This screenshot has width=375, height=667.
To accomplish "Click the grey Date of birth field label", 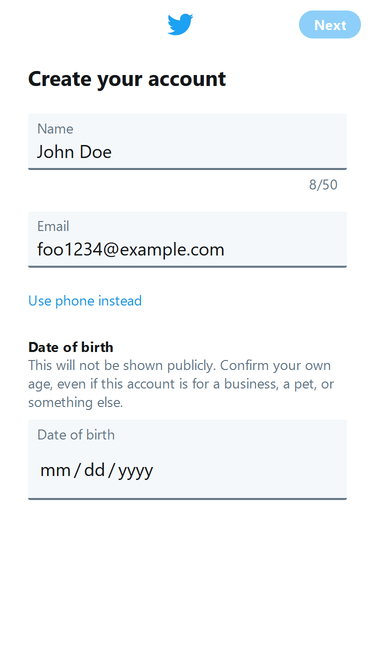I will tap(76, 435).
